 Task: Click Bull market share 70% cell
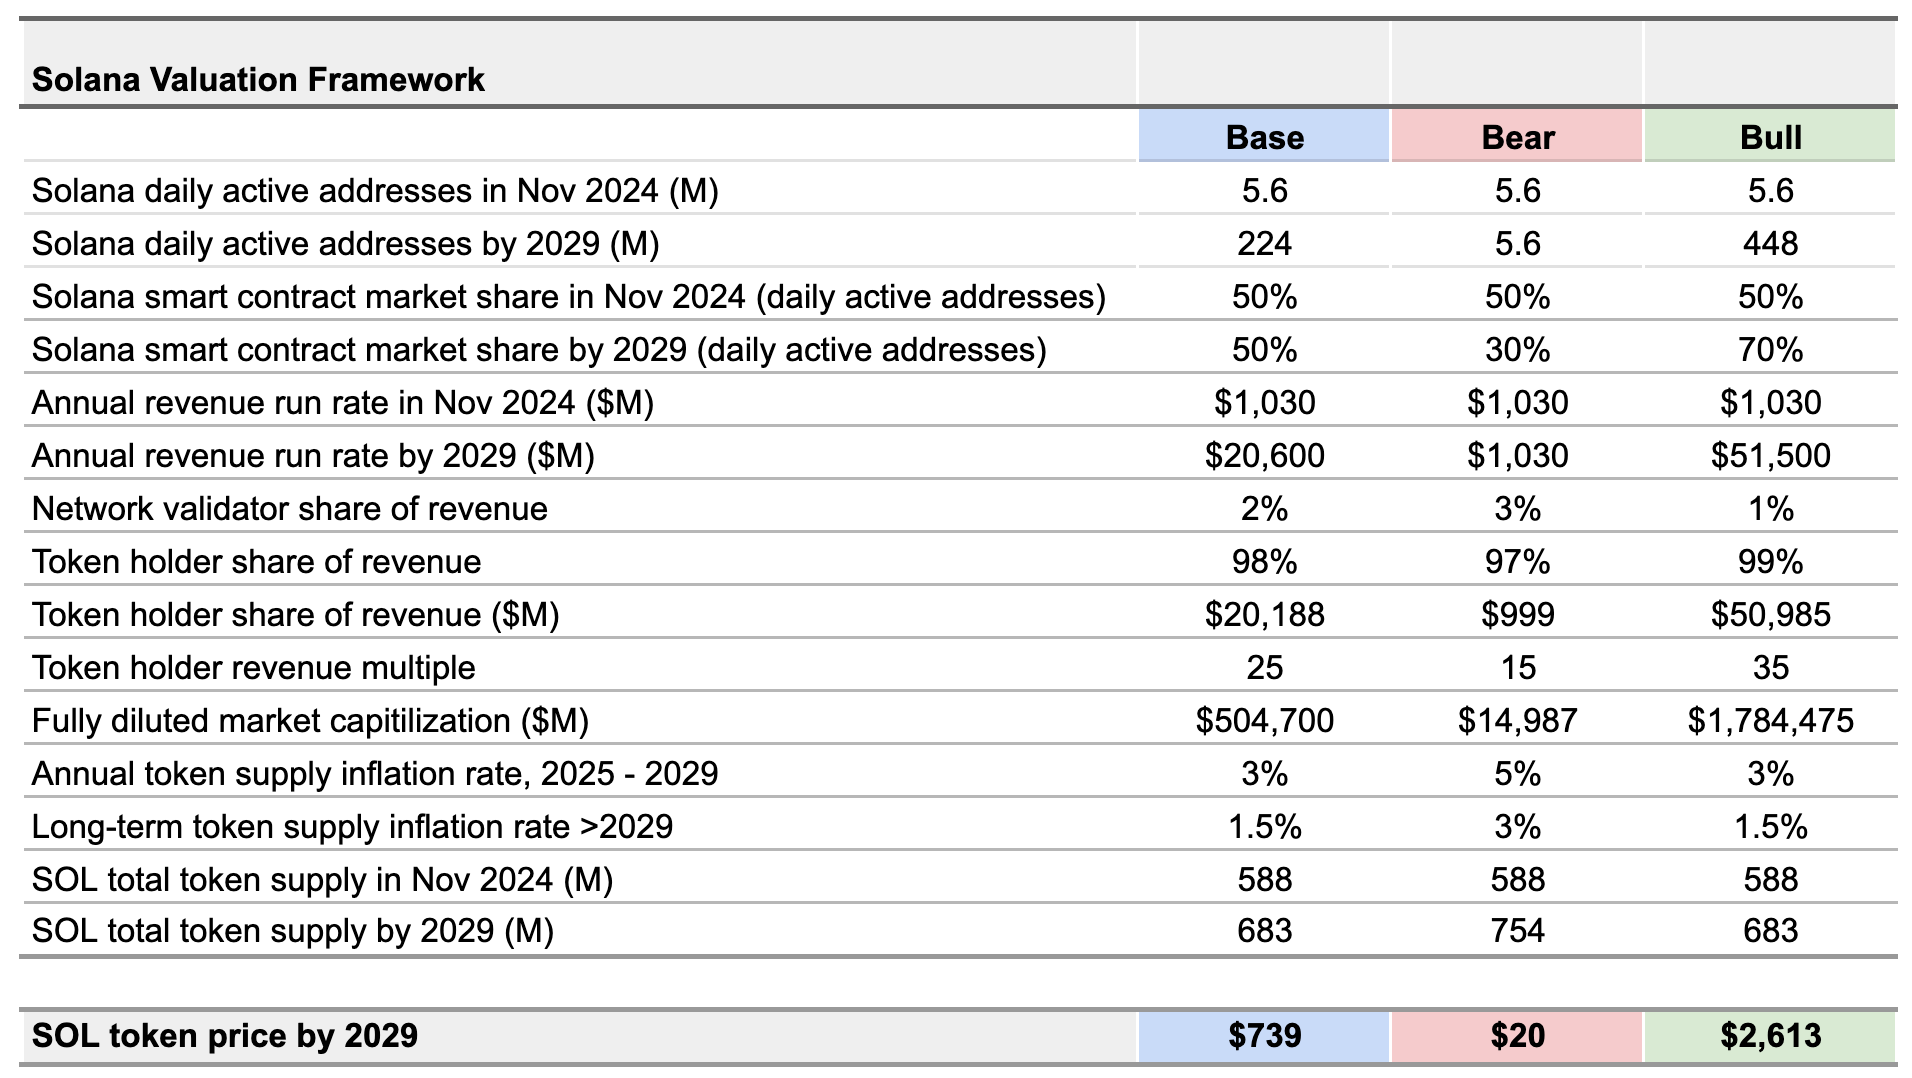[1770, 349]
